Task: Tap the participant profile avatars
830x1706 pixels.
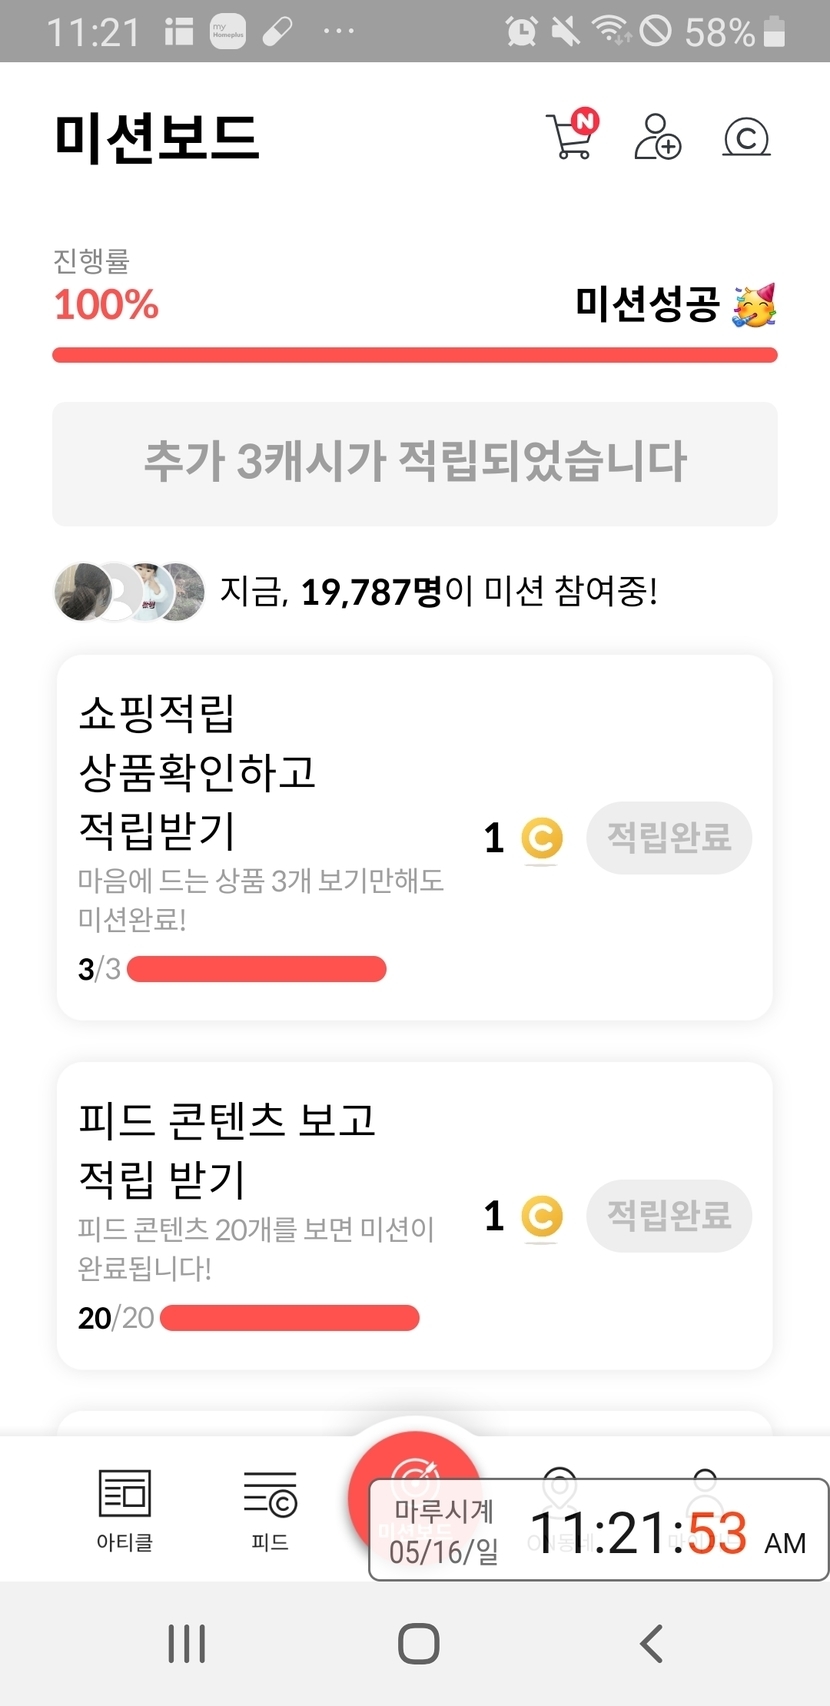Action: pyautogui.click(x=129, y=591)
